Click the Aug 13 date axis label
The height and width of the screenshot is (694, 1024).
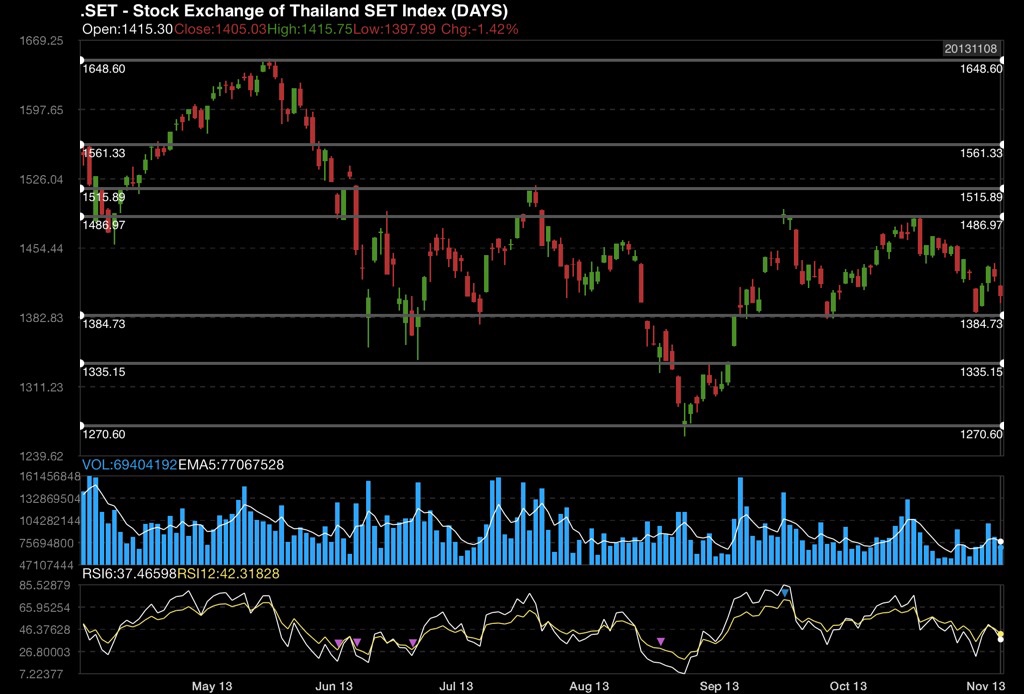[589, 686]
